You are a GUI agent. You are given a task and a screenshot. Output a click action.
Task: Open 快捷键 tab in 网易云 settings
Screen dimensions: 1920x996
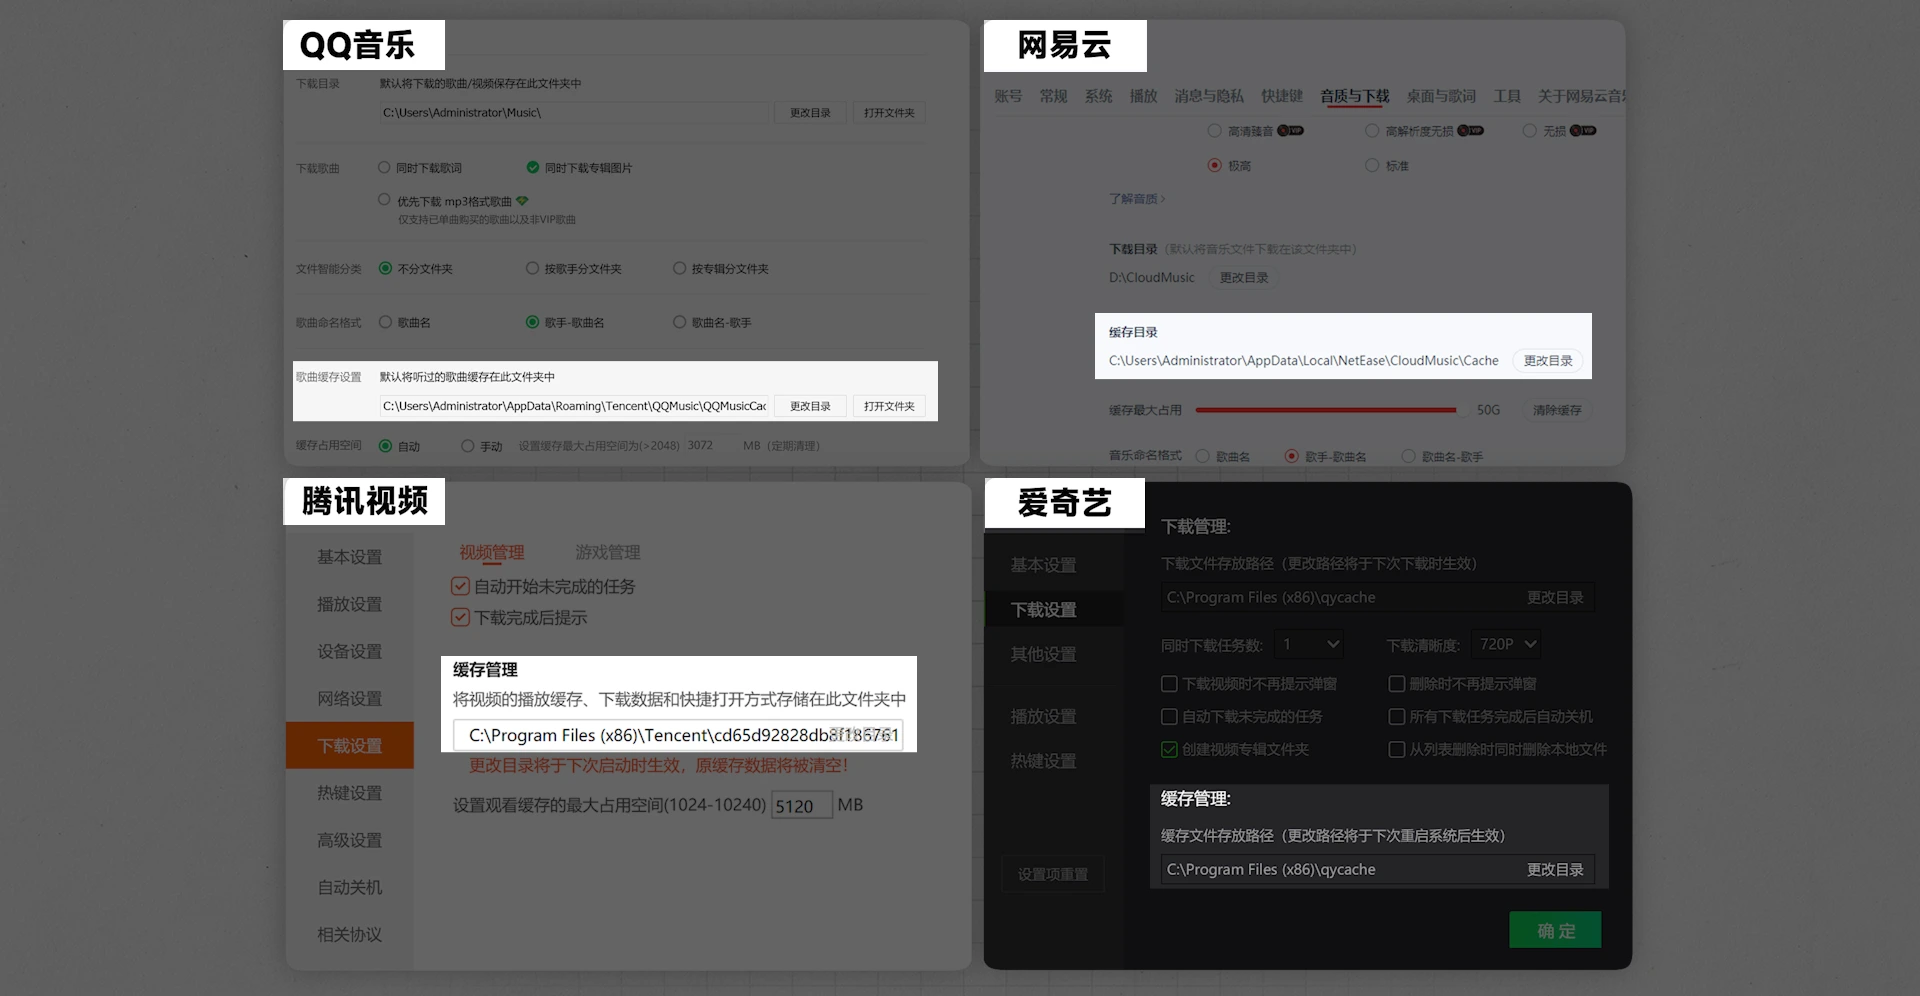tap(1282, 96)
